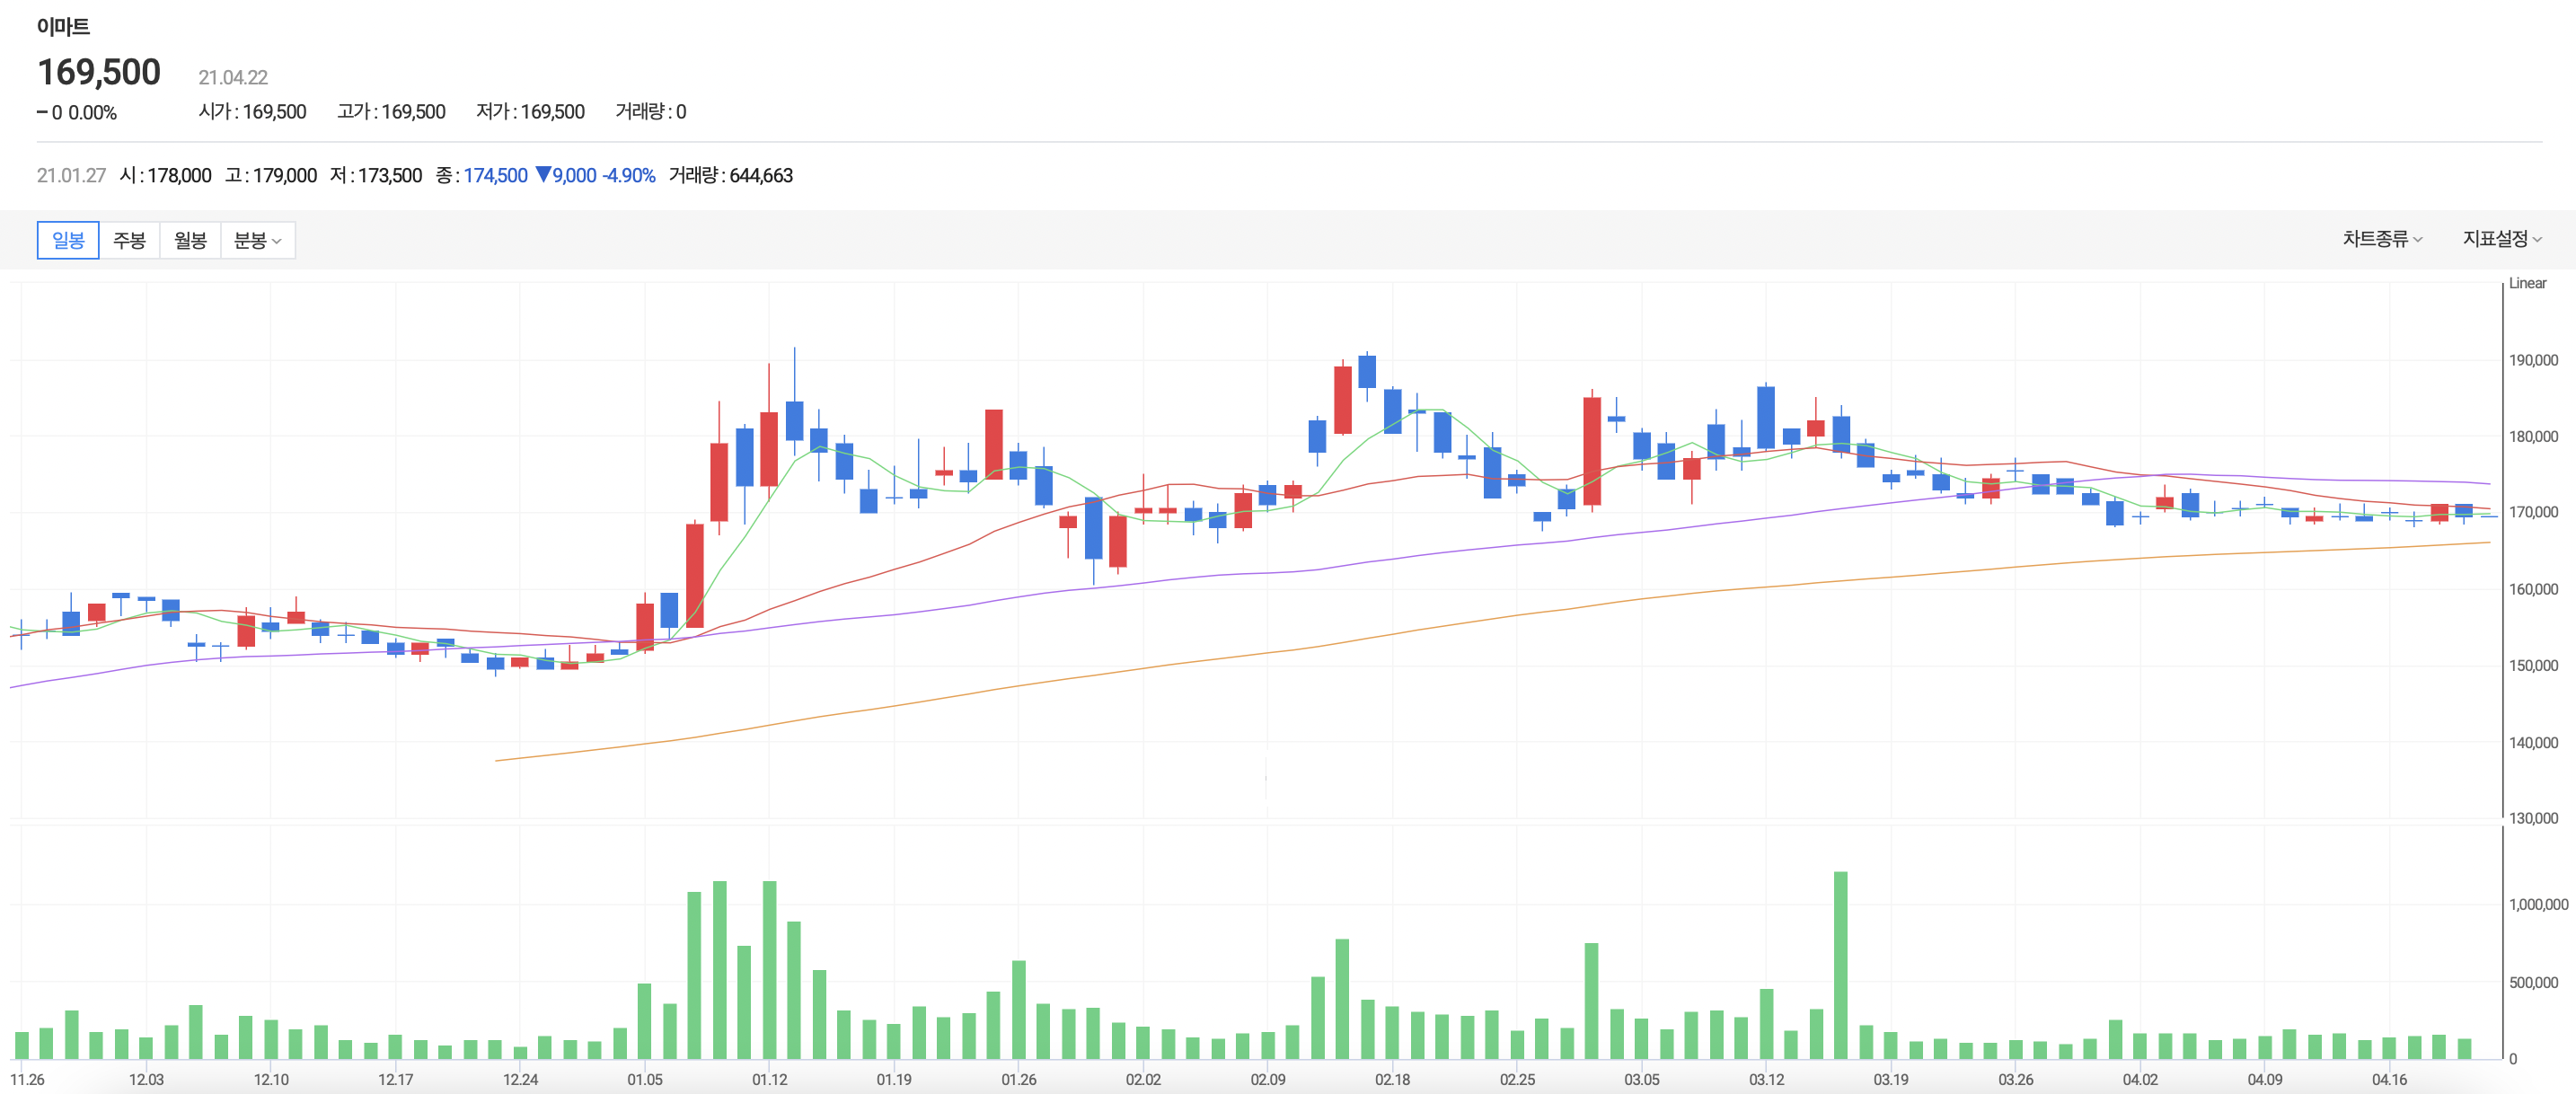
Task: Click the tall red candle just after 02.25
Action: point(1592,450)
